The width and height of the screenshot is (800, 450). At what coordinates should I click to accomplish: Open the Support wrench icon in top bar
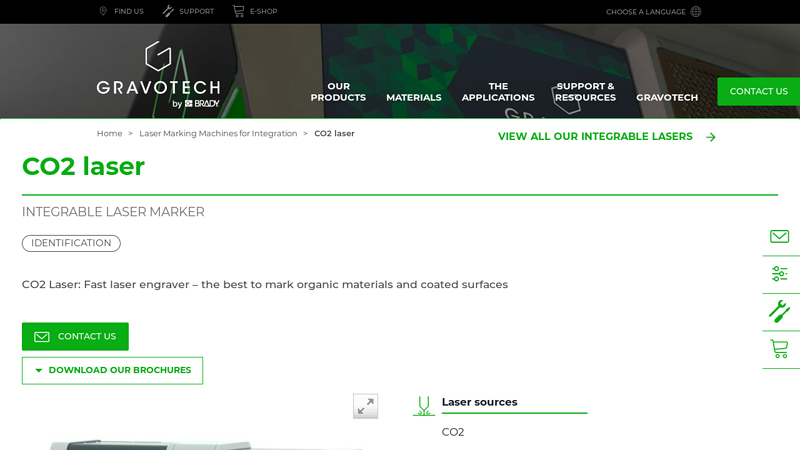pyautogui.click(x=168, y=11)
